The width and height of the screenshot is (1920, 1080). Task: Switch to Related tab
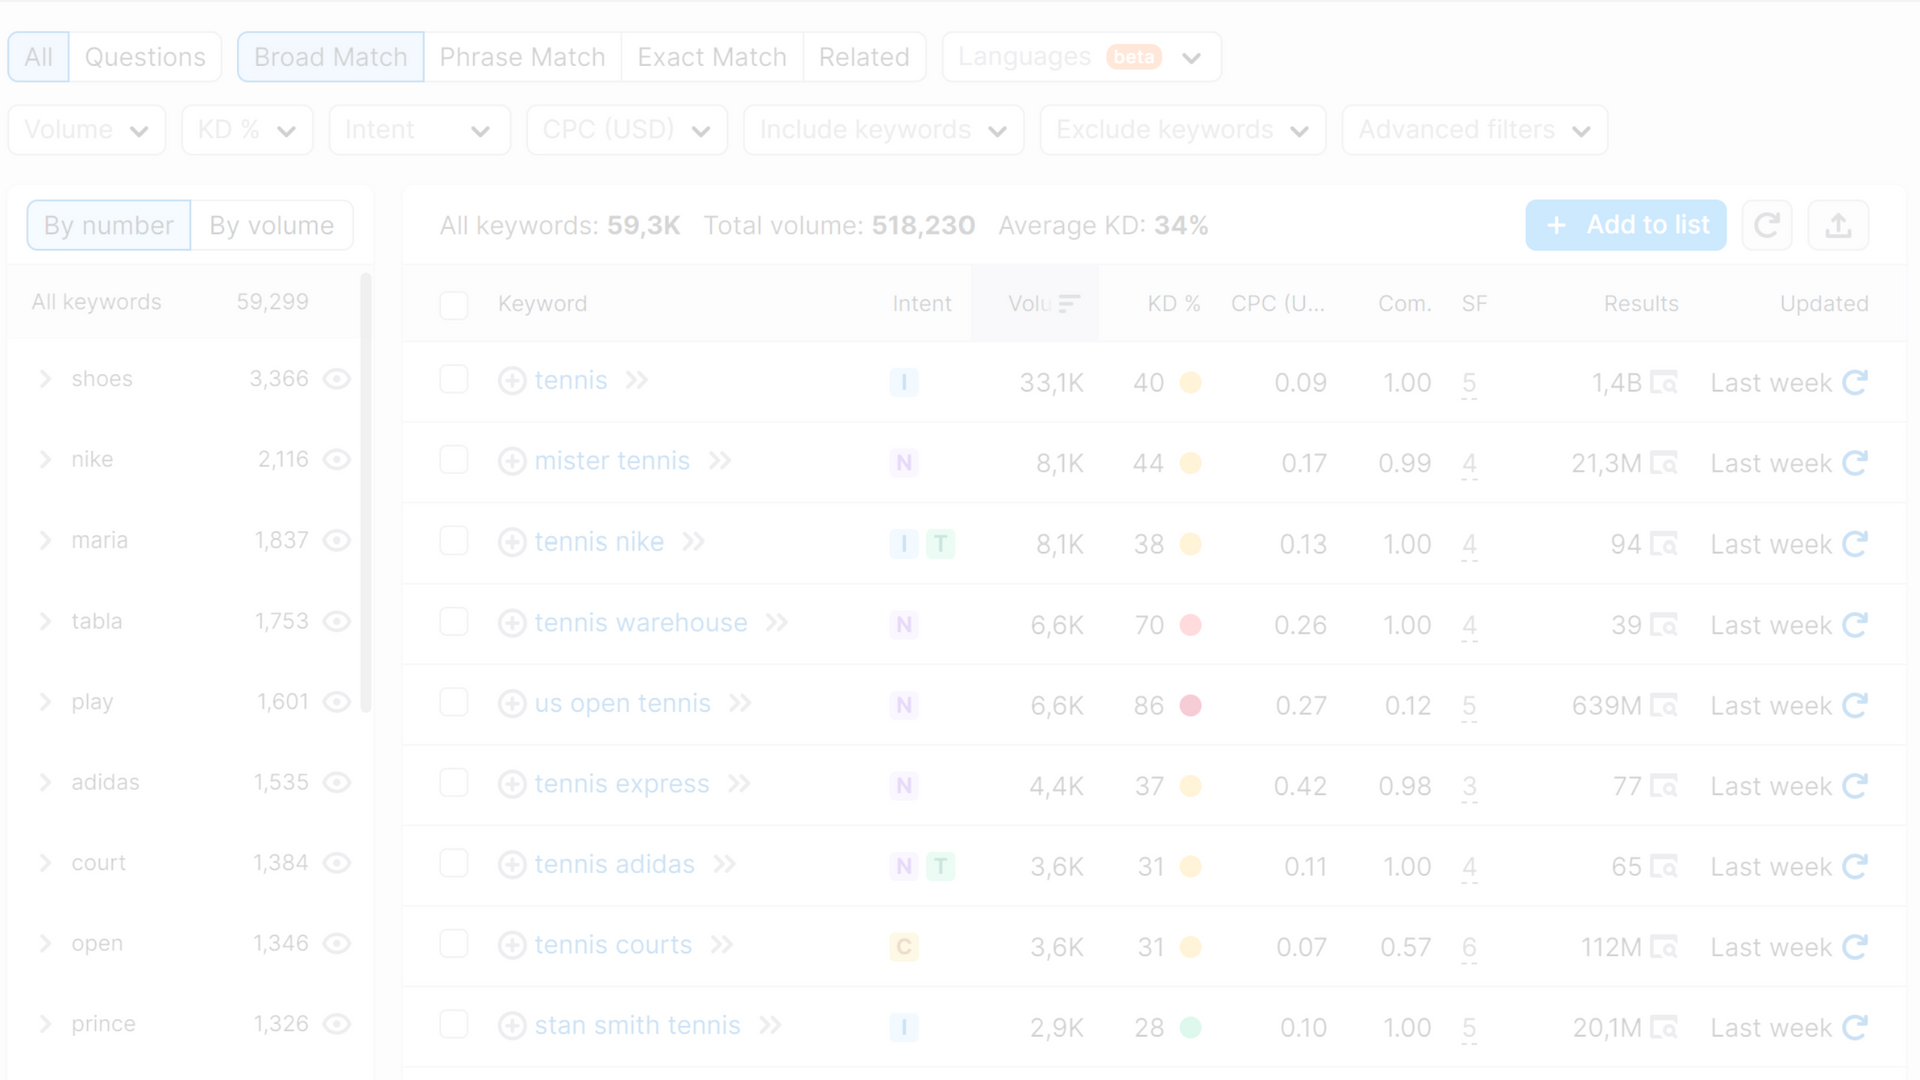pyautogui.click(x=864, y=57)
